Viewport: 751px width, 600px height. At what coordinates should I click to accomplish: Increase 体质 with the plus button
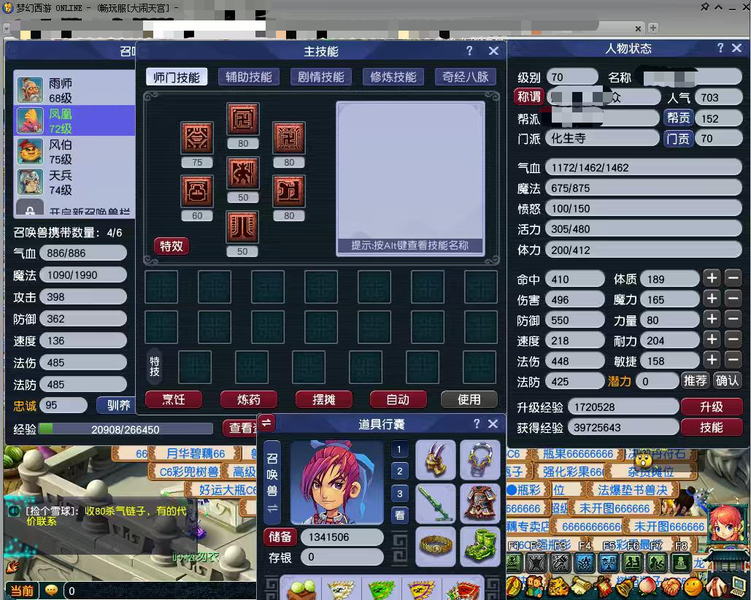pyautogui.click(x=711, y=279)
